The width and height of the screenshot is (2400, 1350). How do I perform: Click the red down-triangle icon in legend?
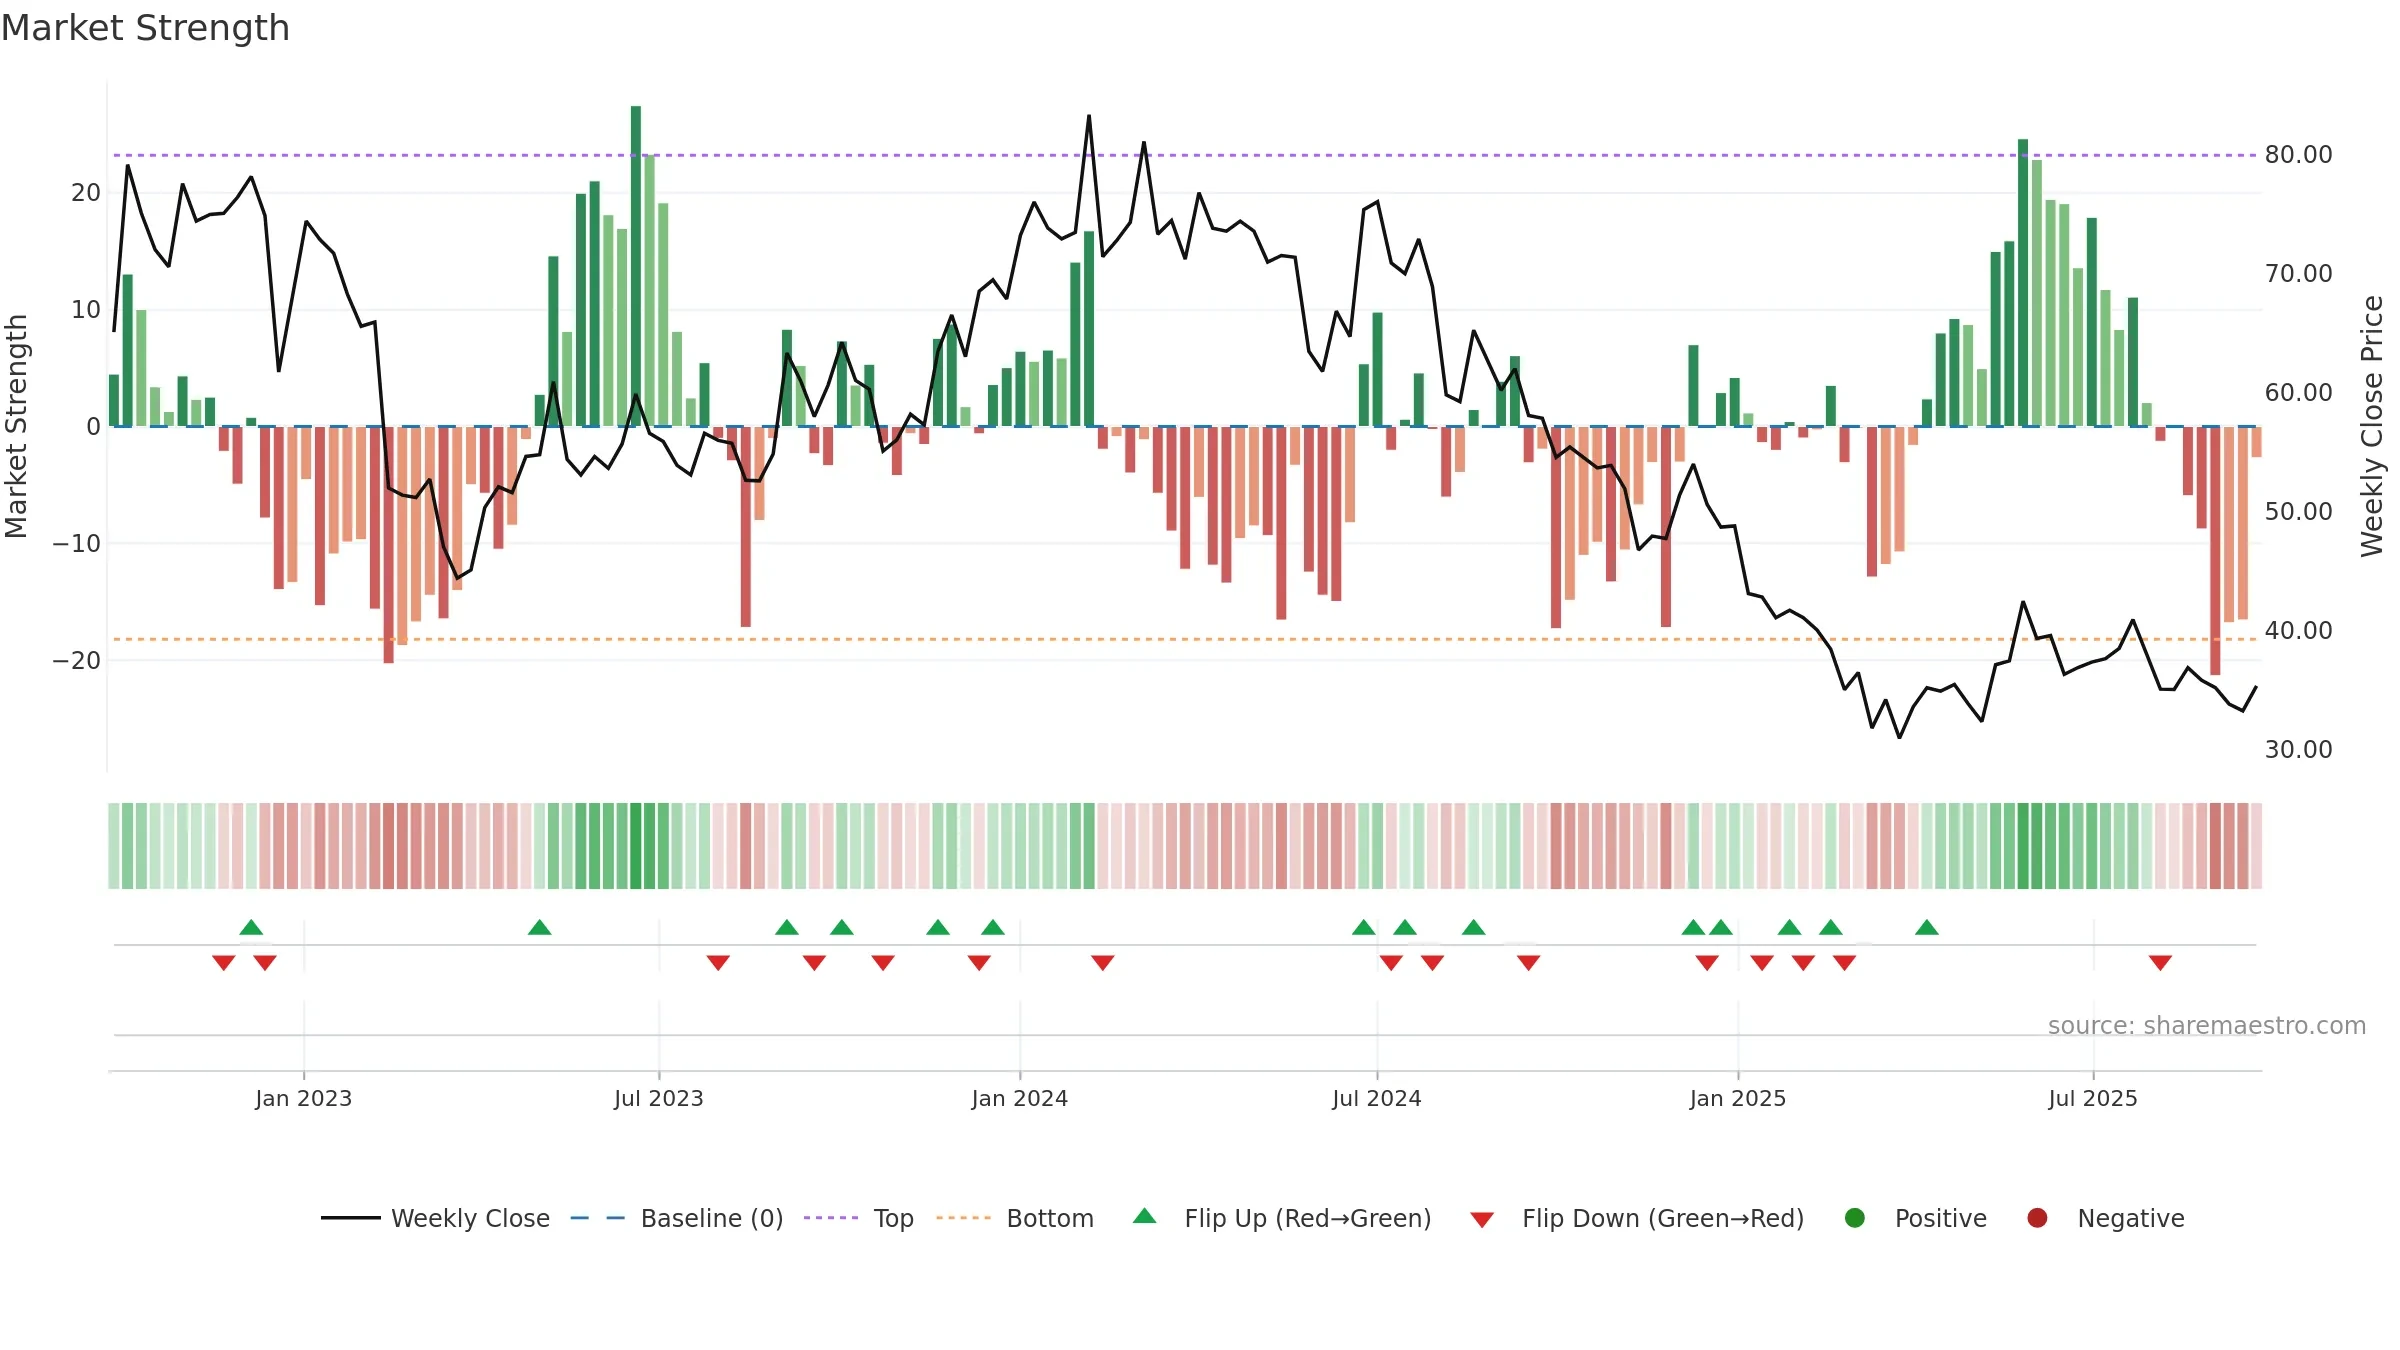(1482, 1220)
